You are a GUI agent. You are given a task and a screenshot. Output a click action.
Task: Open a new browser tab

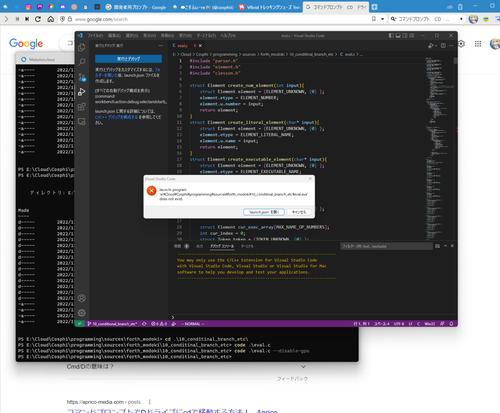pyautogui.click(x=374, y=7)
